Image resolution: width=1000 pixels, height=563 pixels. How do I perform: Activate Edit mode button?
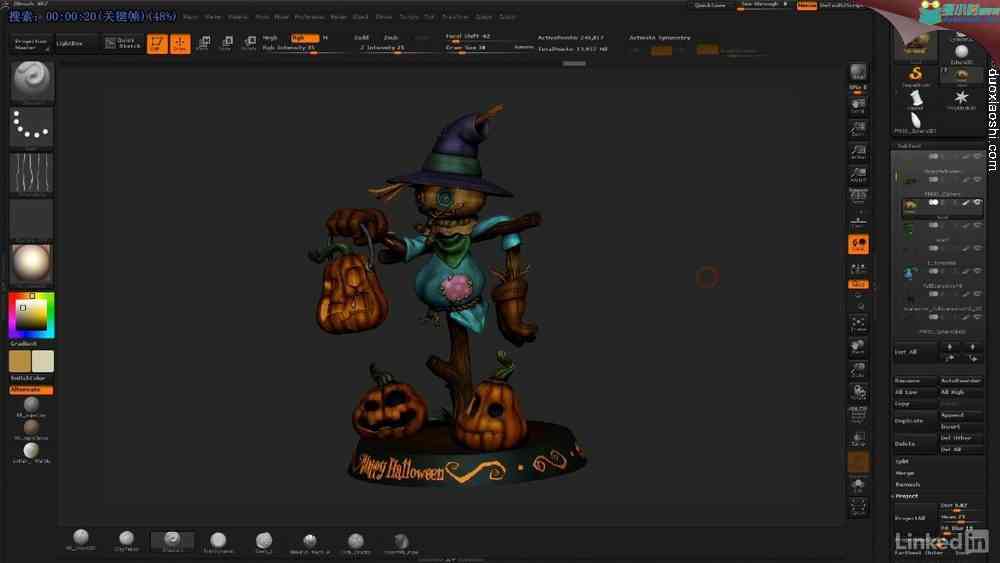click(x=157, y=43)
